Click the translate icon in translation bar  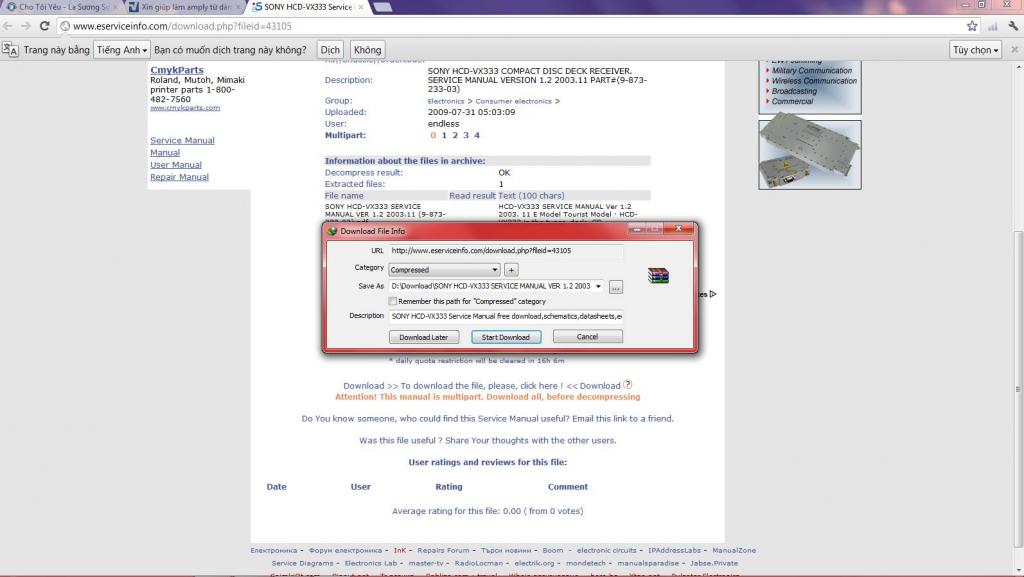click(x=10, y=50)
